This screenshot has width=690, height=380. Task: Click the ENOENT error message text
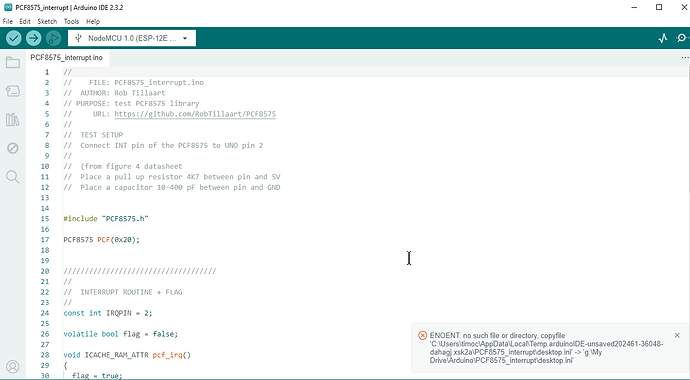click(x=547, y=348)
